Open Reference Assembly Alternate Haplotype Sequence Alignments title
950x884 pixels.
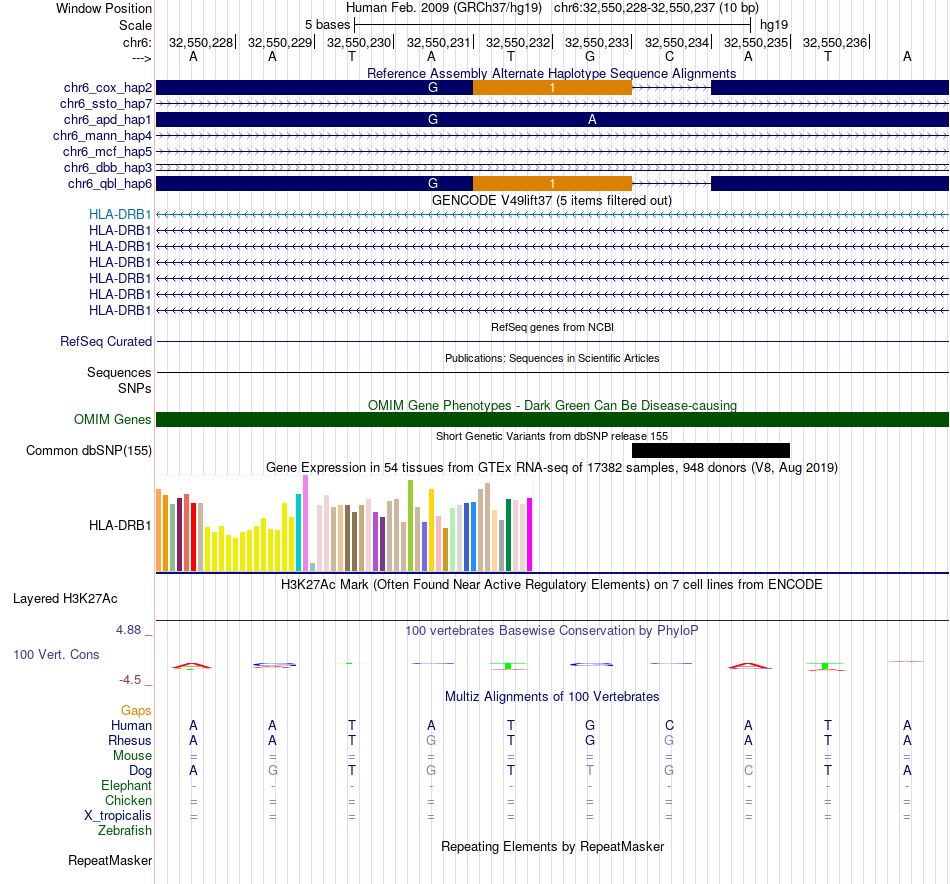point(551,73)
